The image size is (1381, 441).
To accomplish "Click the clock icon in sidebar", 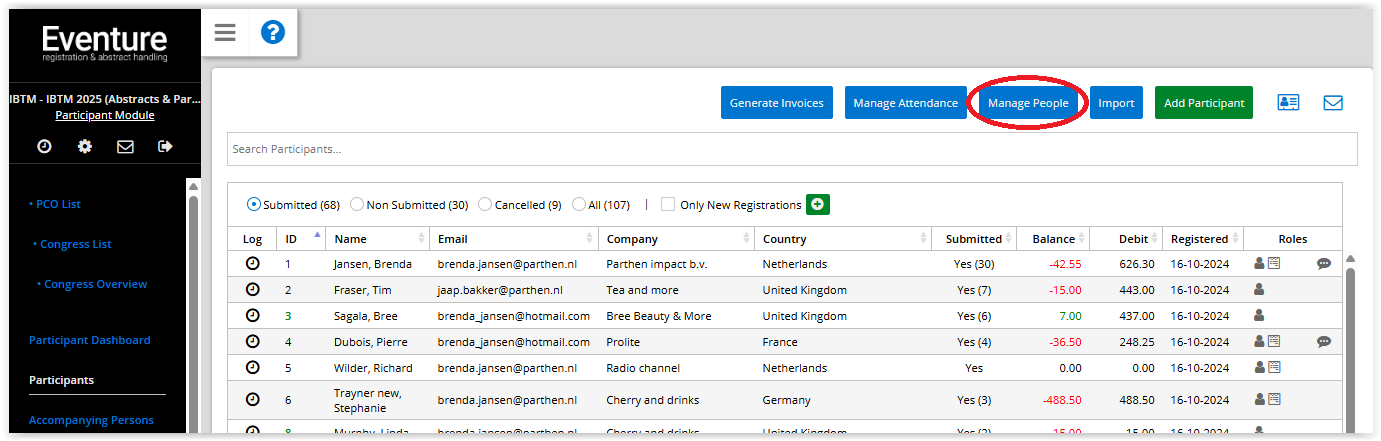I will pyautogui.click(x=44, y=147).
